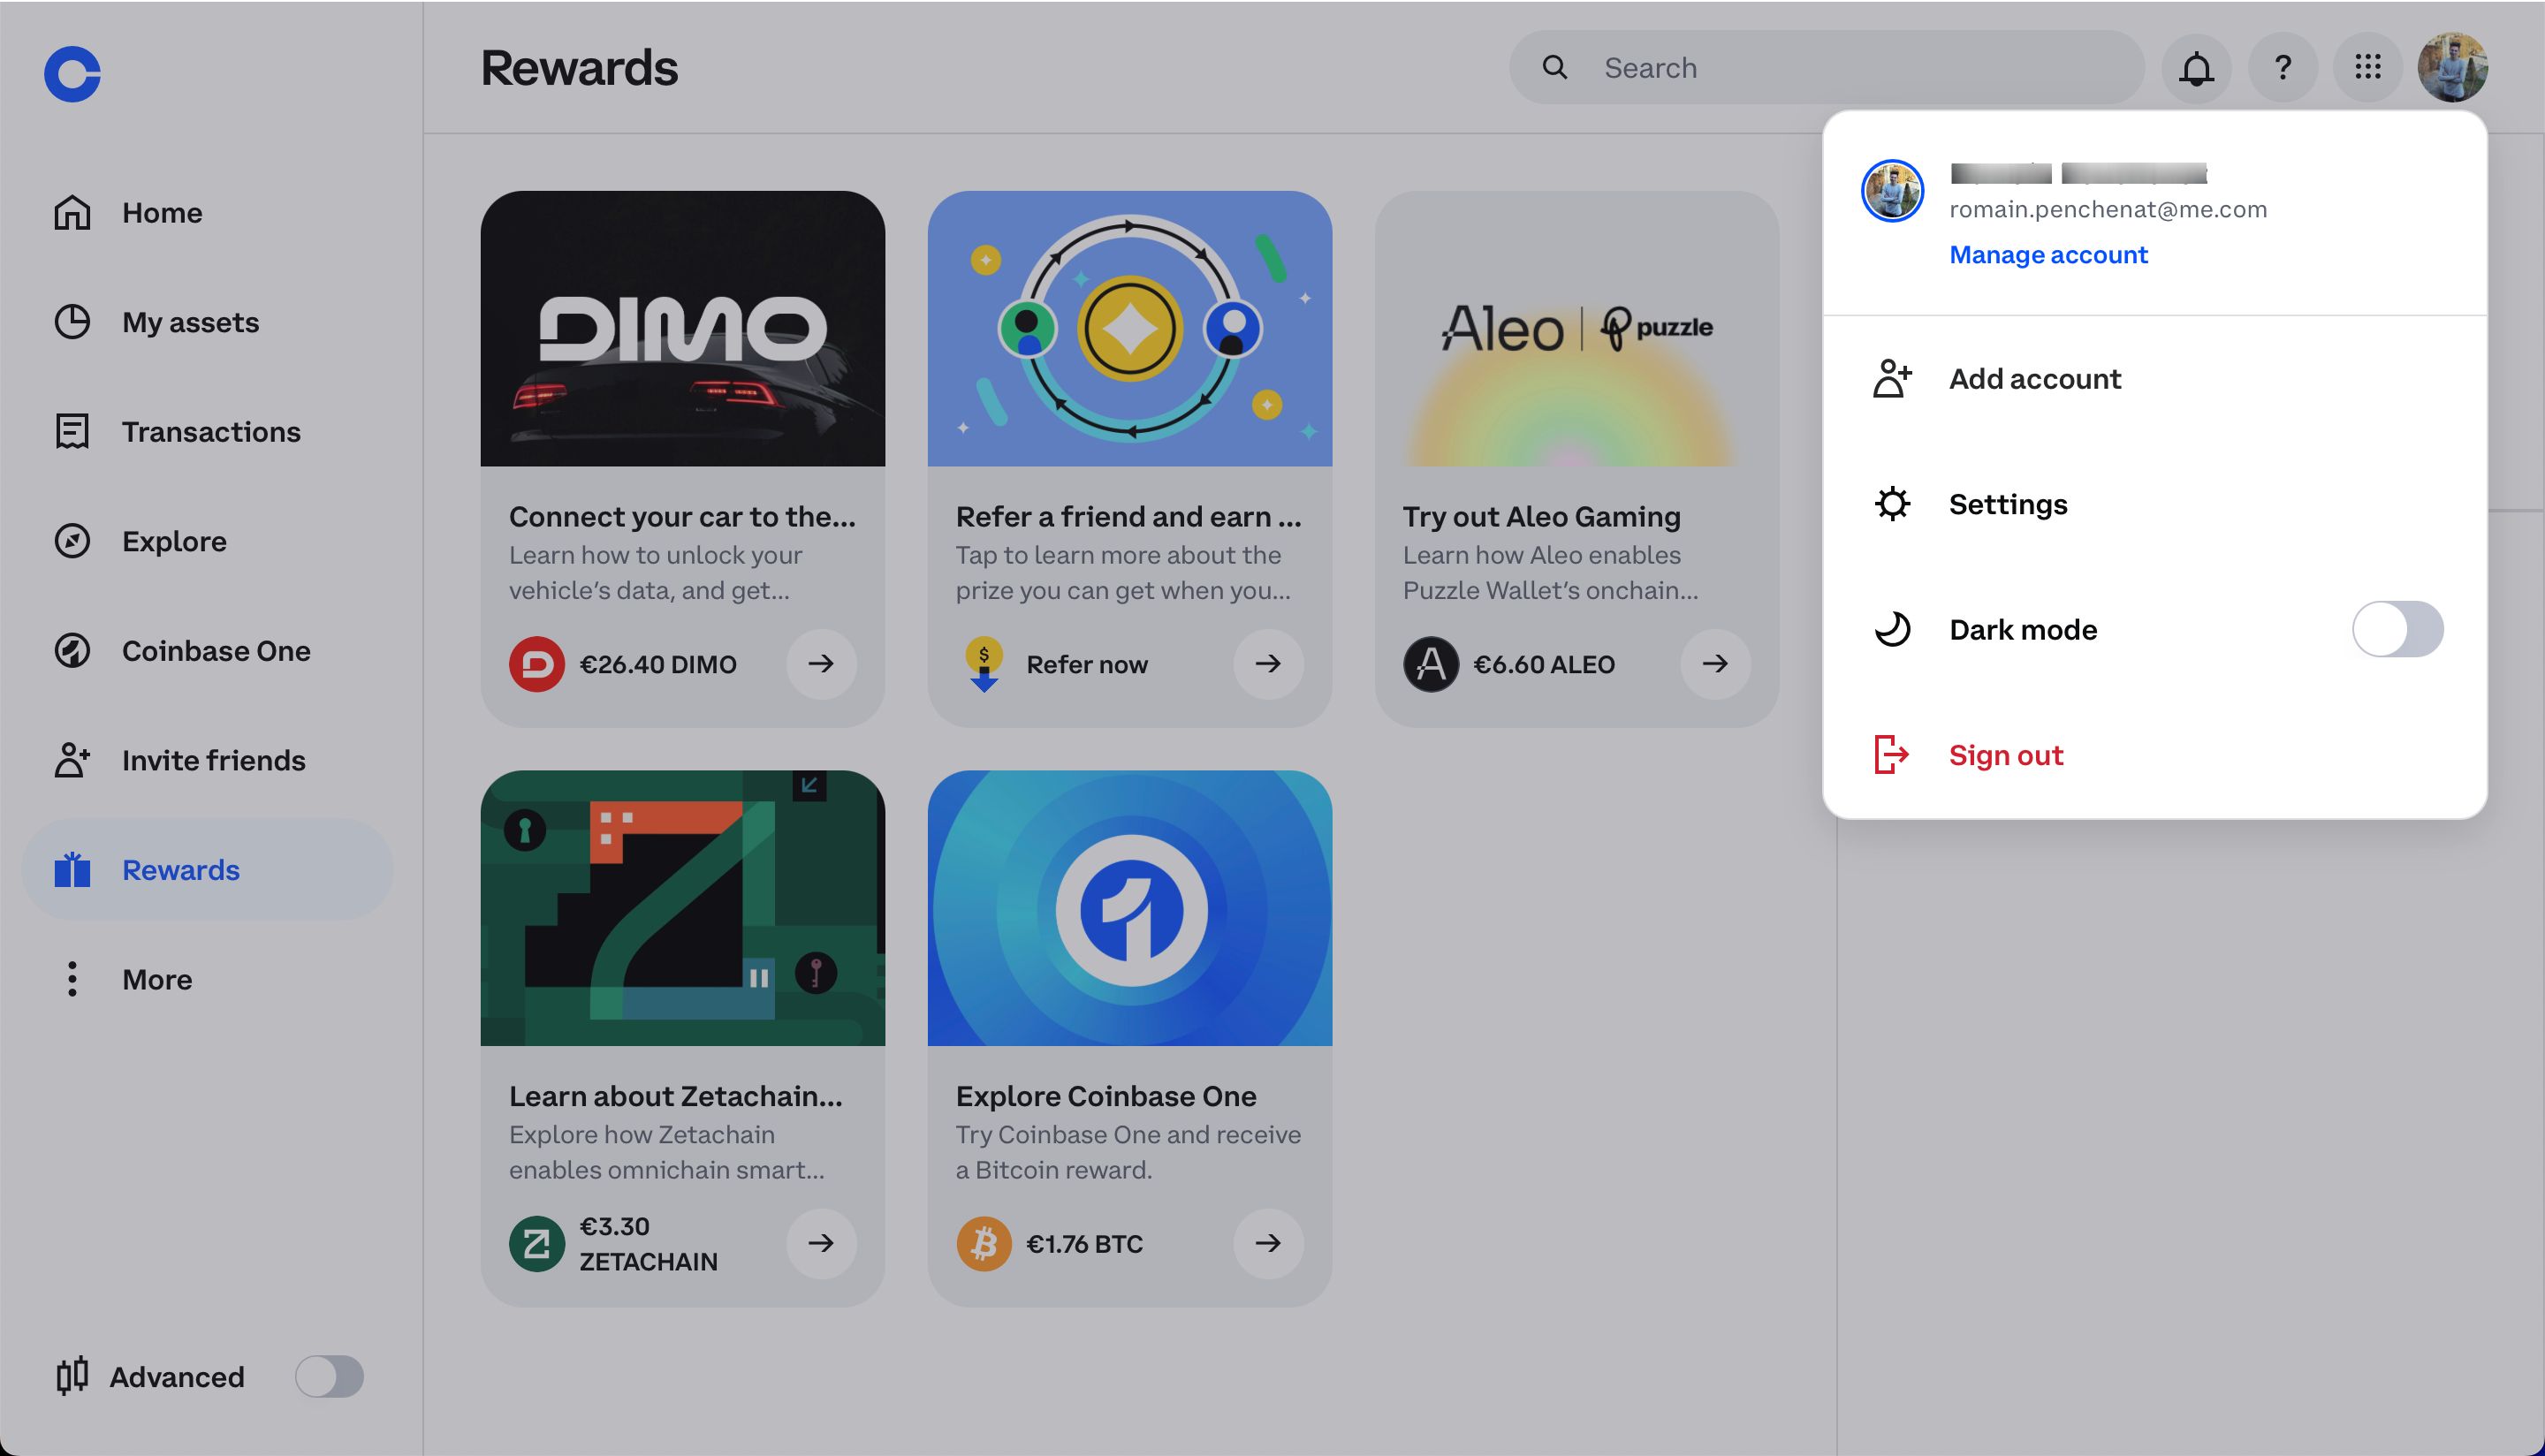
Task: Click the green ZETACHAIN token icon
Action: point(537,1244)
